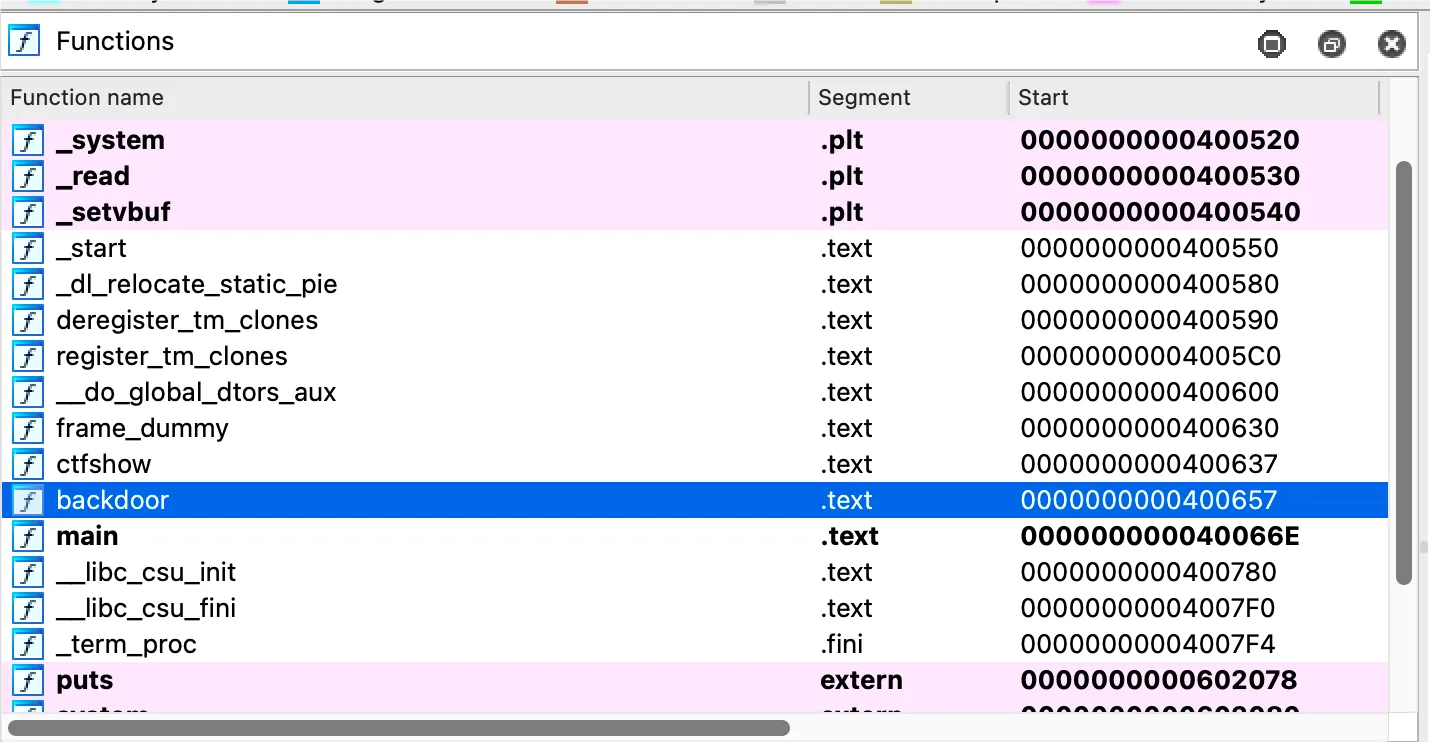Select the register_tm_clones function name
The width and height of the screenshot is (1430, 742).
[172, 357]
